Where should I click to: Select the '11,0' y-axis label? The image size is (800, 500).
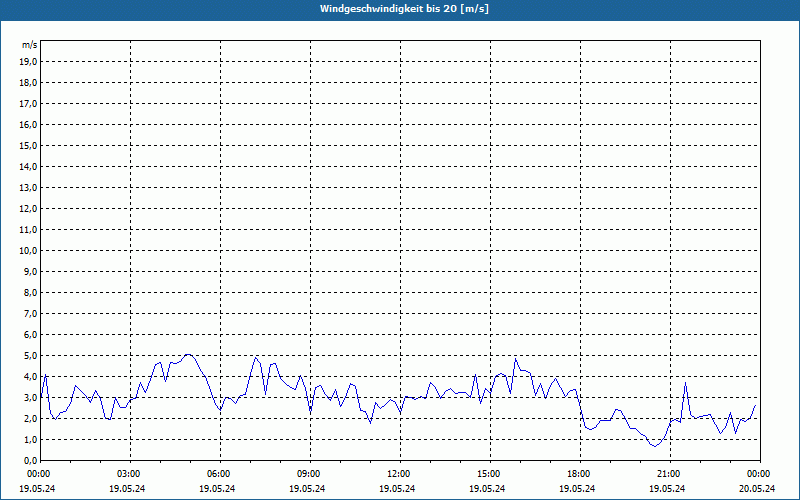(x=29, y=230)
